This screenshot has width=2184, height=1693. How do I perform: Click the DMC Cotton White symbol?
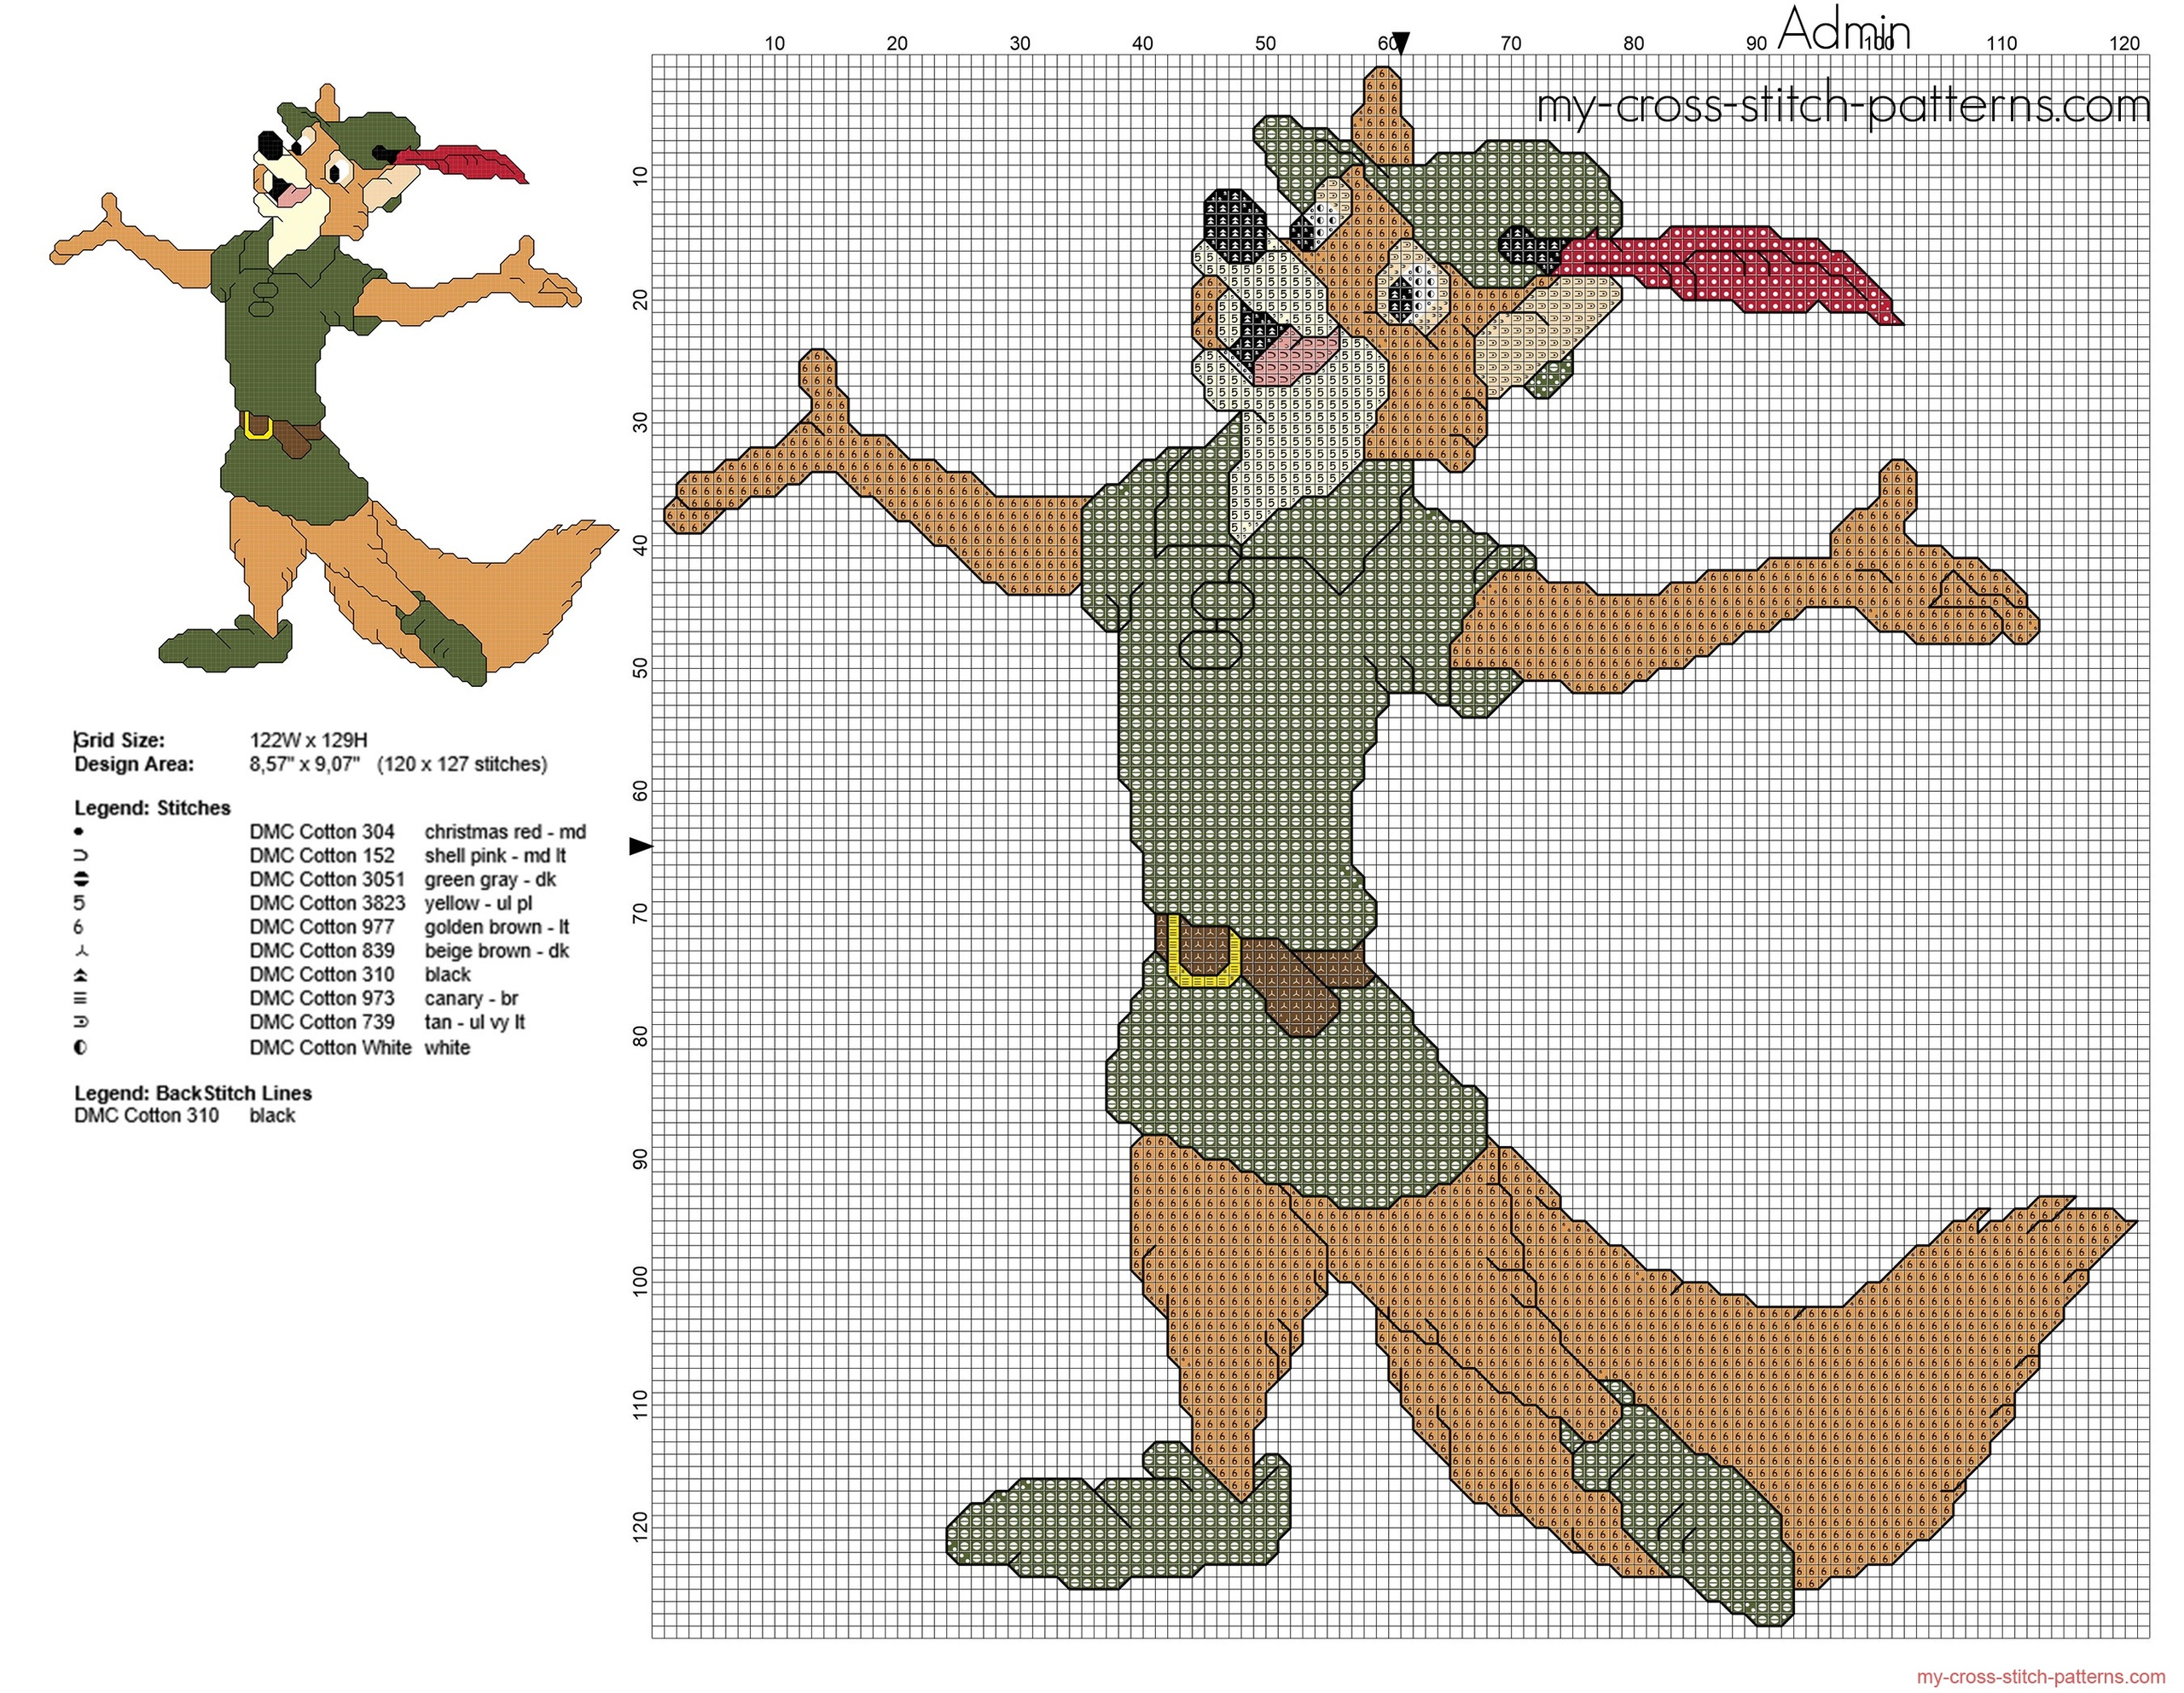click(81, 1048)
